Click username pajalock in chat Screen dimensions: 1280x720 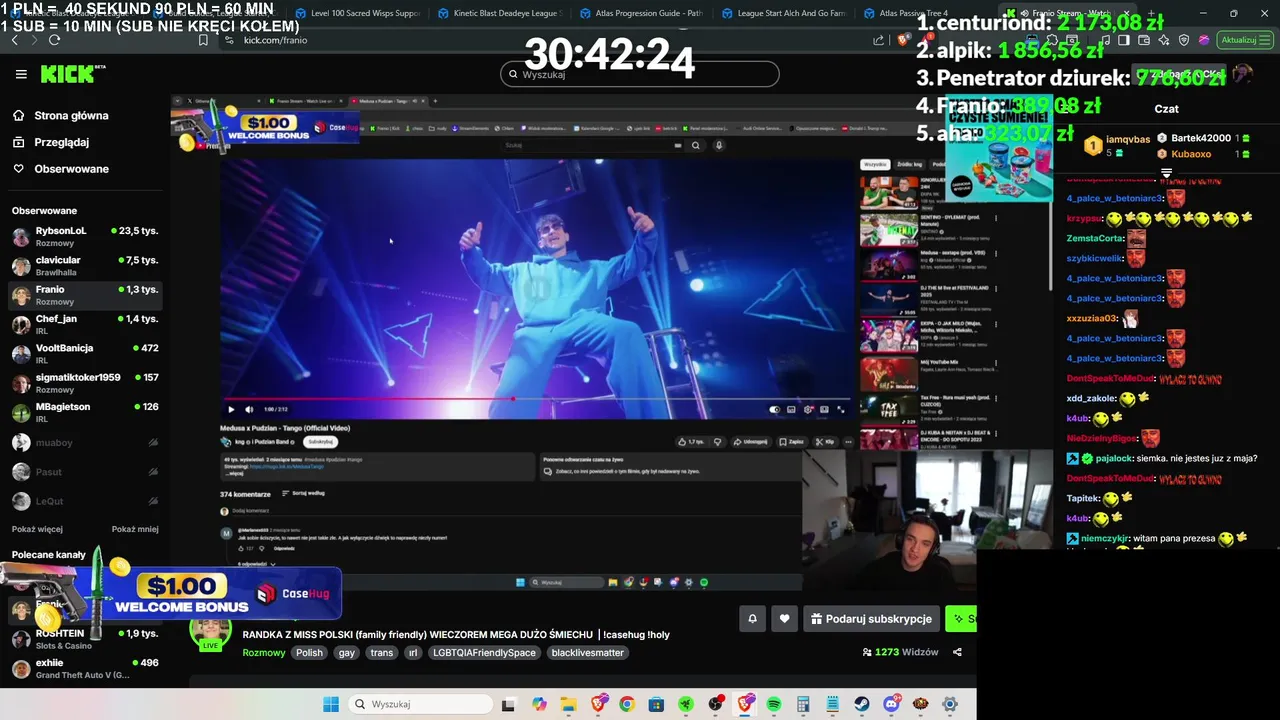pyautogui.click(x=1114, y=458)
